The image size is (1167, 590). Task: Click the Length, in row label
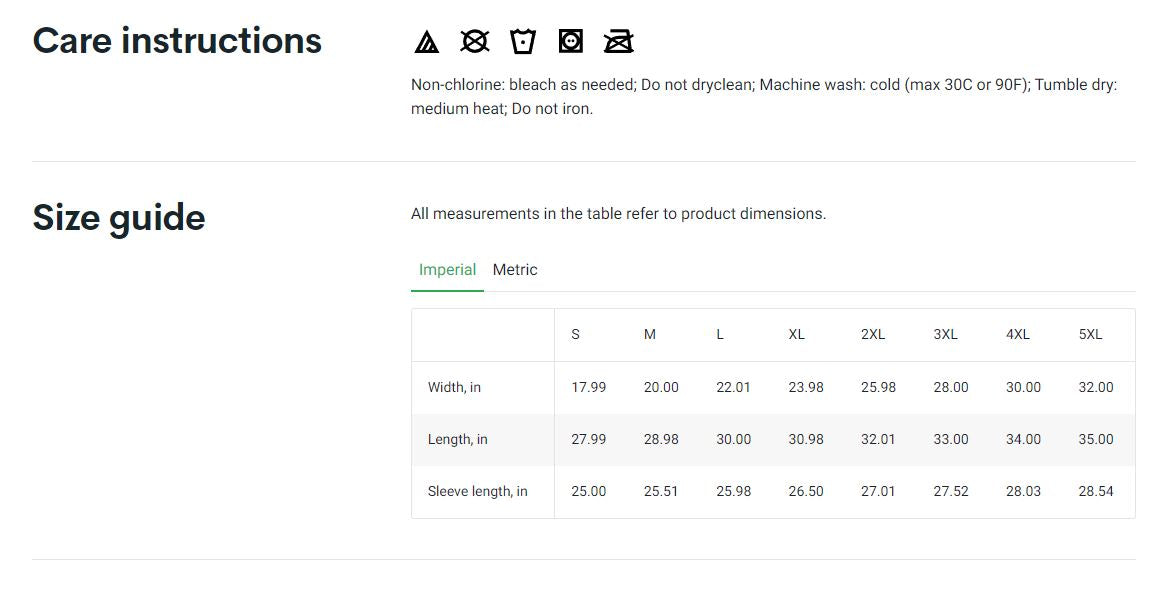tap(457, 440)
